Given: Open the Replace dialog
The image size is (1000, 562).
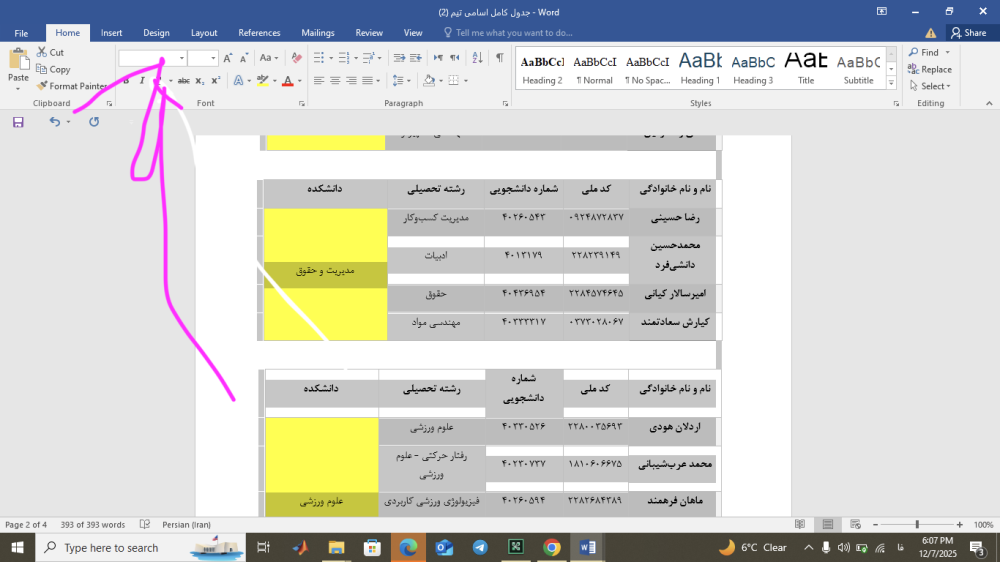Looking at the screenshot, I should tap(930, 69).
